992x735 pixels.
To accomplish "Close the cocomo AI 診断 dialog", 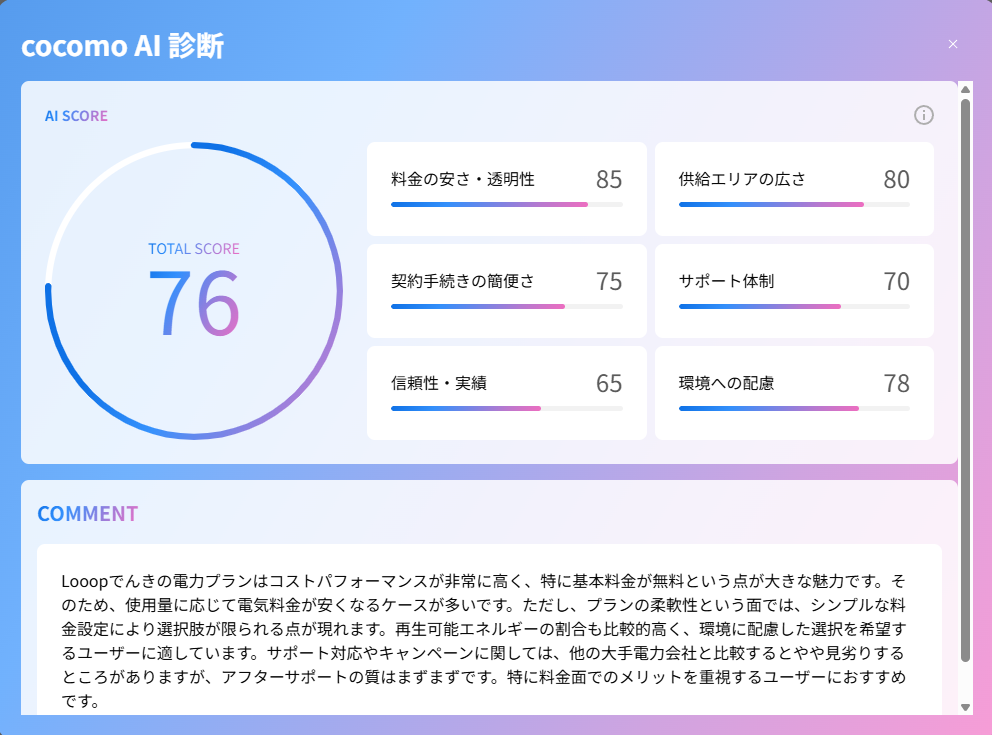I will tap(953, 44).
